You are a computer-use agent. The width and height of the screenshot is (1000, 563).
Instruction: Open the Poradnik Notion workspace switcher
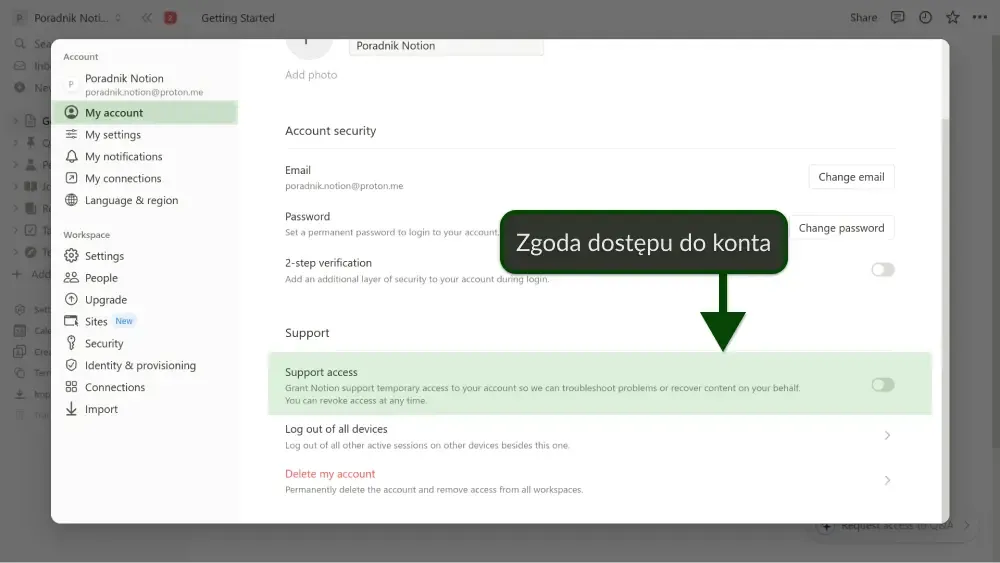coord(68,18)
